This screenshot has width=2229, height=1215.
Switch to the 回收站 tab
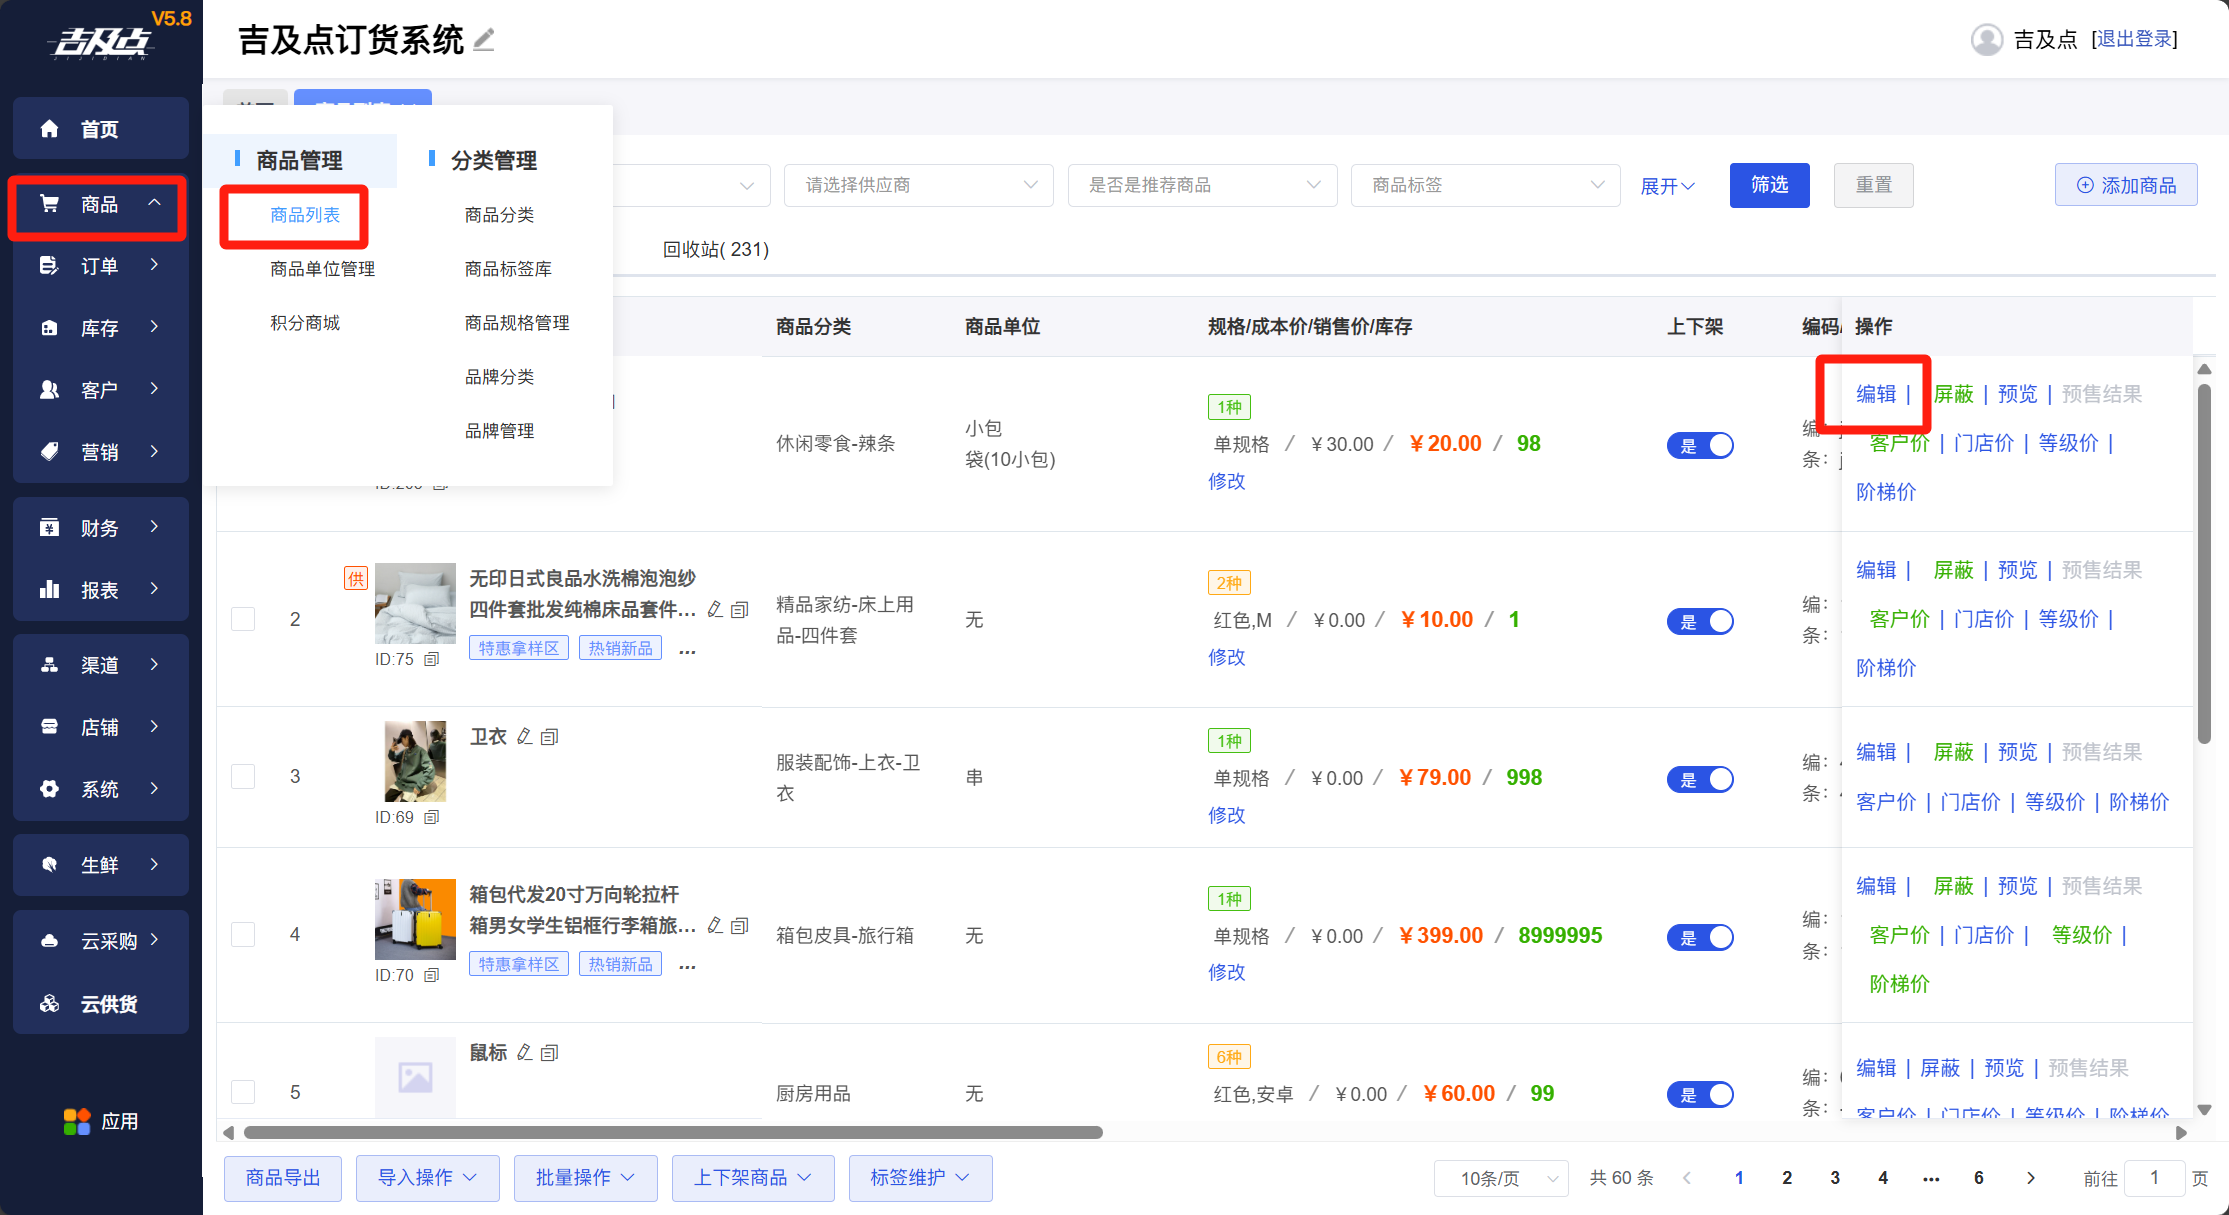click(715, 249)
